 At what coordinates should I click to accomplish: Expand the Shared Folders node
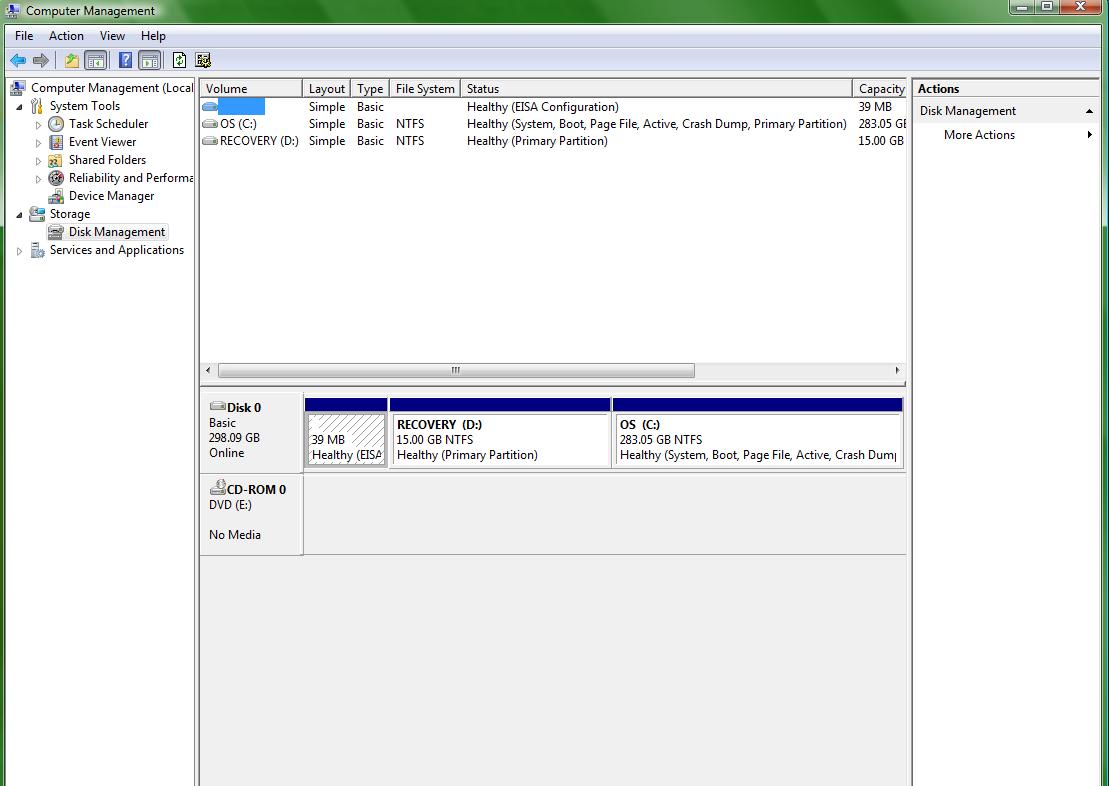pos(38,161)
